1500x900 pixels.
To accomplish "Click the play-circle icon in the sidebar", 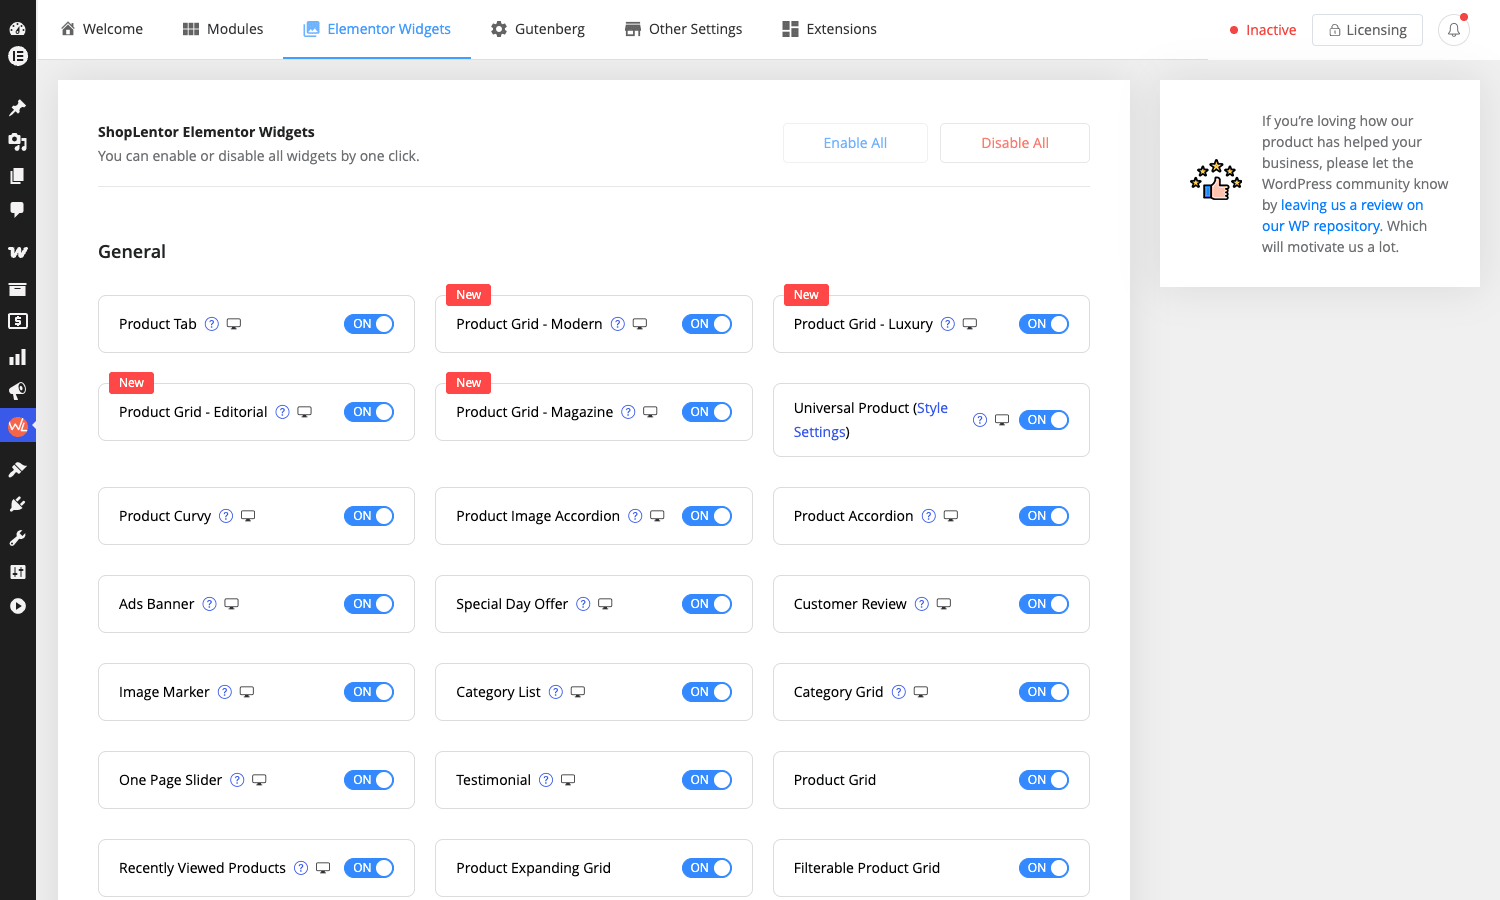I will click(x=17, y=606).
